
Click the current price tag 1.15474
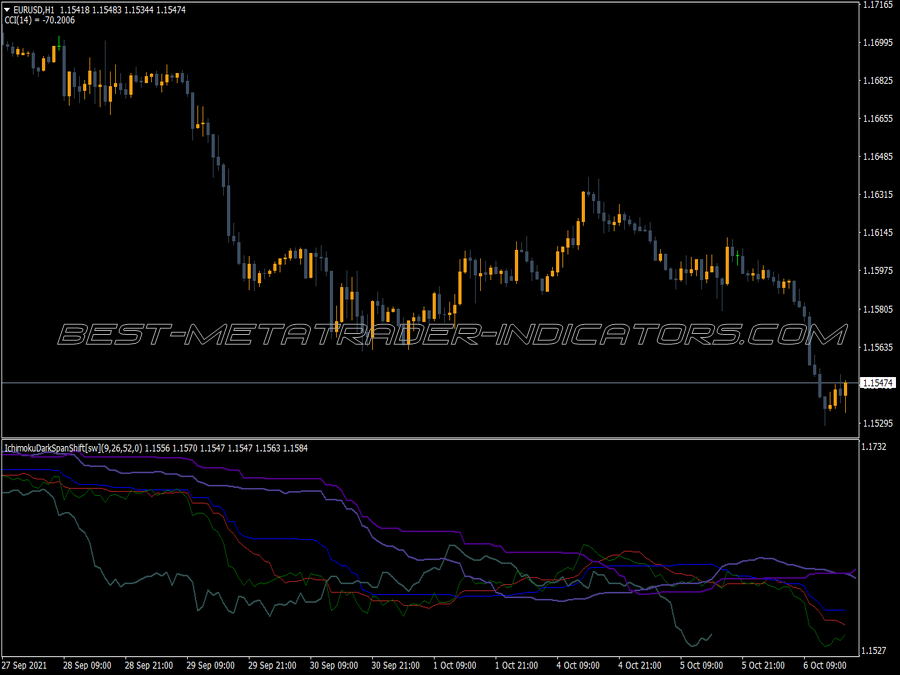878,383
